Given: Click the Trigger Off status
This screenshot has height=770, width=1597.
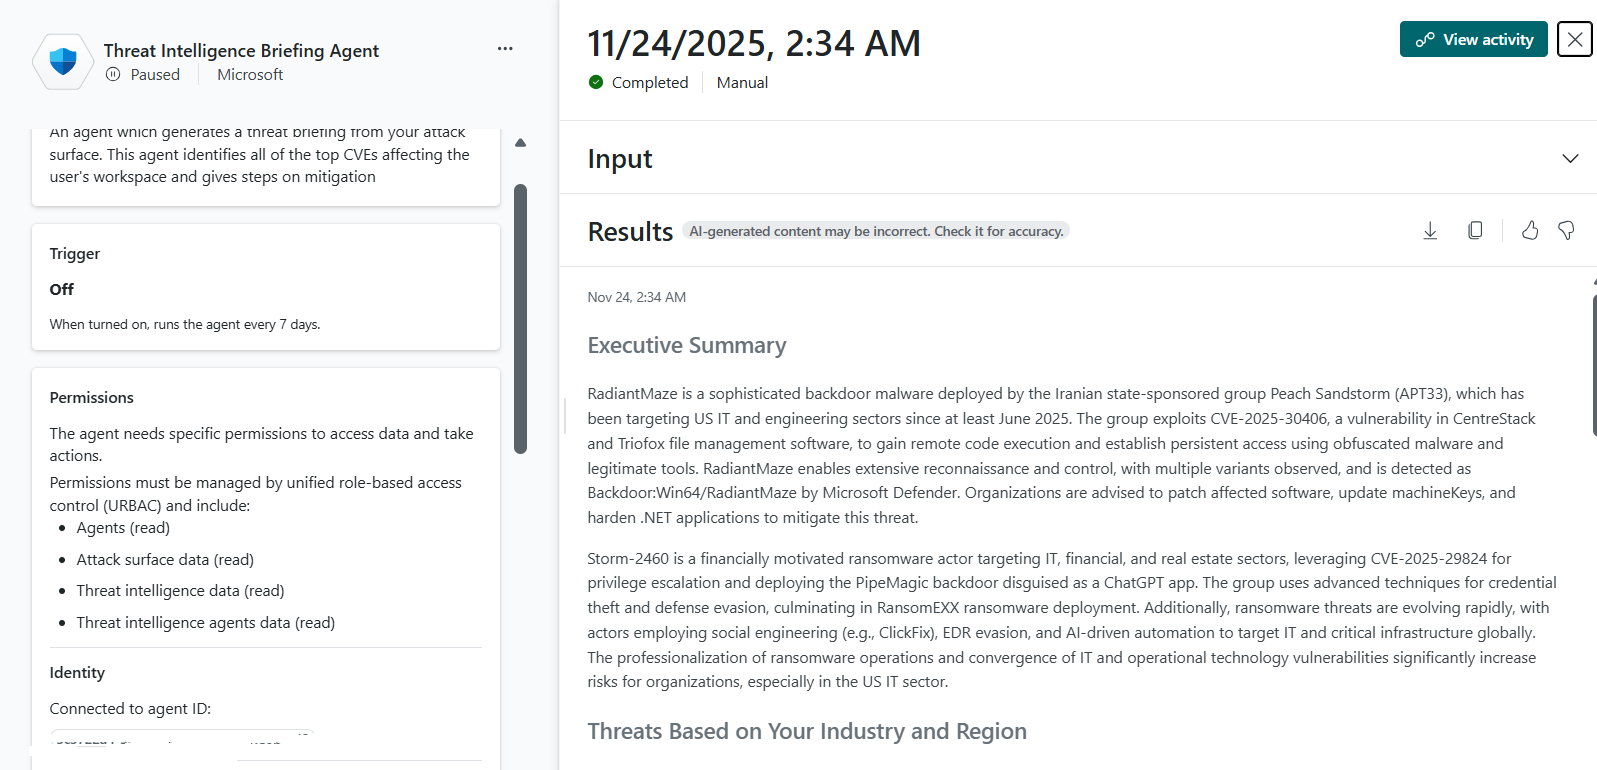Looking at the screenshot, I should (62, 289).
